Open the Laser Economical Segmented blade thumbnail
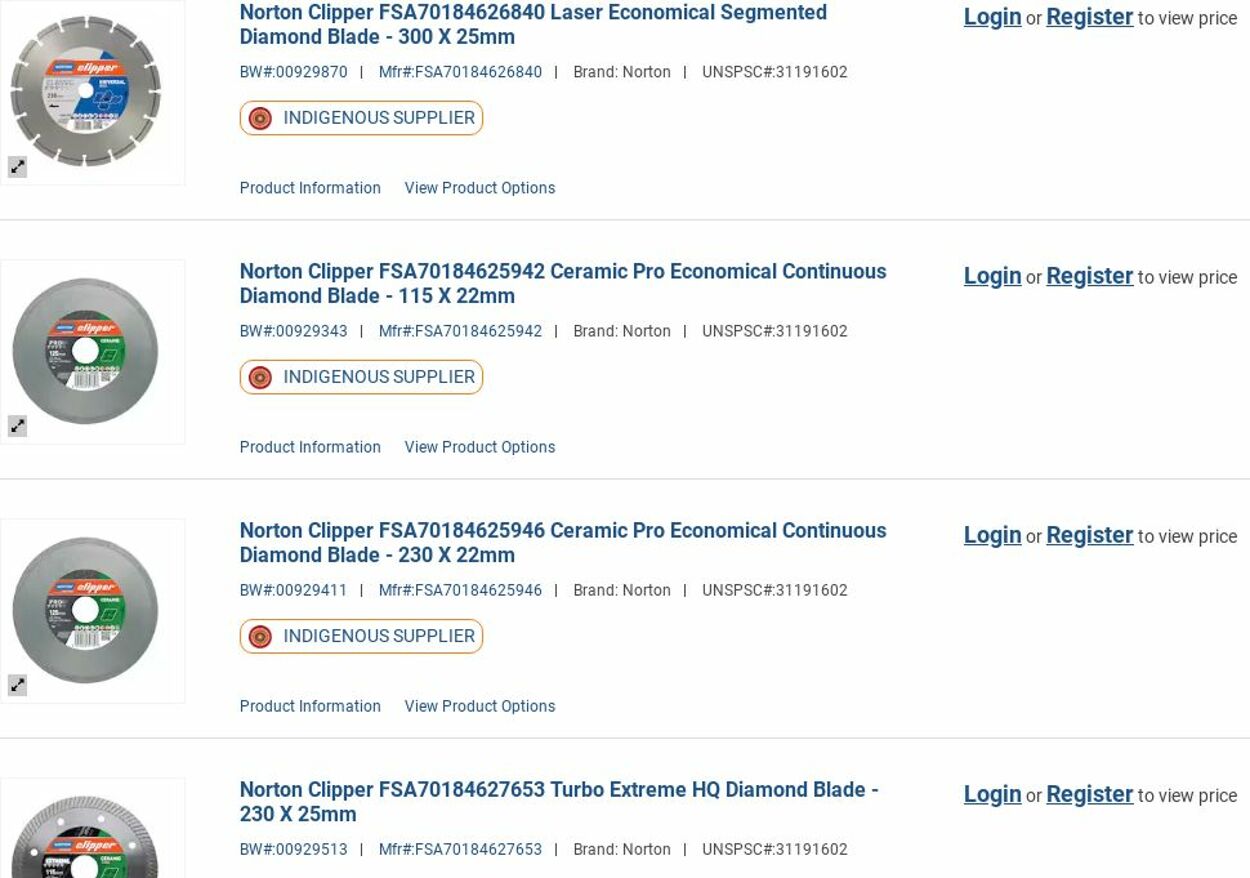Screen dimensions: 1250x878 (x=86, y=91)
